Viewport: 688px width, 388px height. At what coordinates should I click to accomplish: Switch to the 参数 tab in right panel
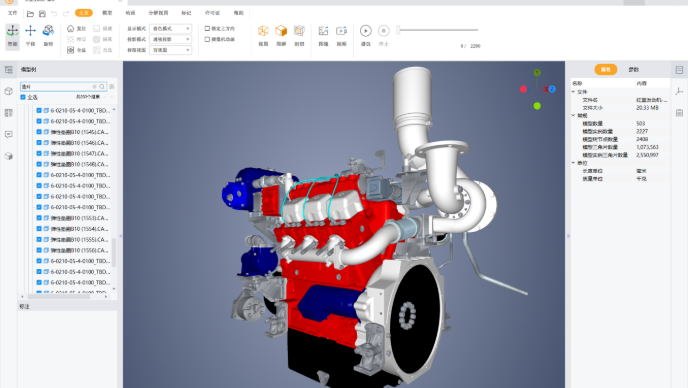(x=633, y=69)
